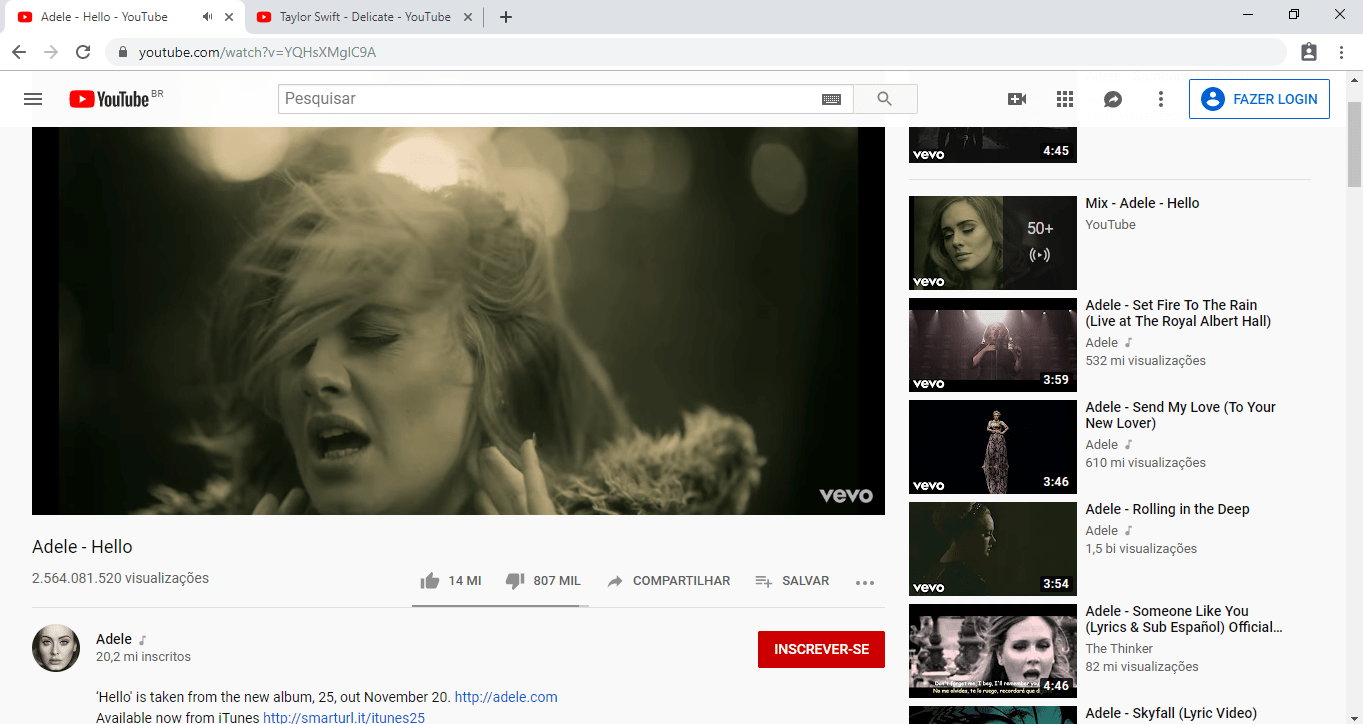Mute the Adele tab audio speaker icon
Viewport: 1363px width, 724px height.
click(x=207, y=17)
